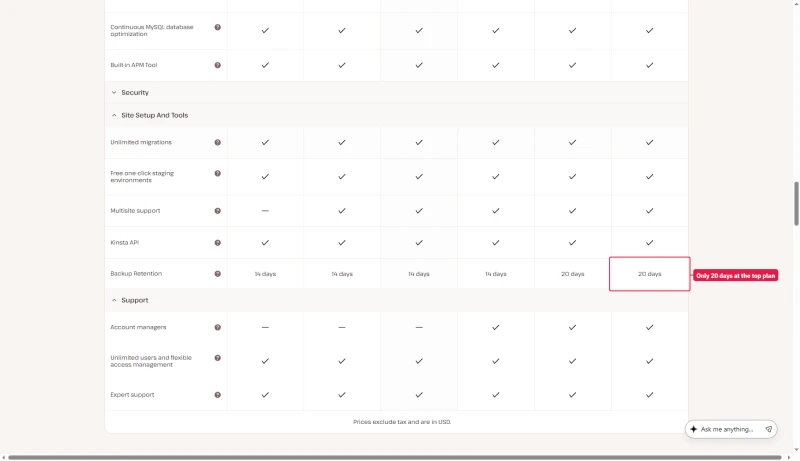Viewport: 800px width, 461px height.
Task: Open help icon for Continuous MySQL database optimization
Action: click(x=217, y=28)
